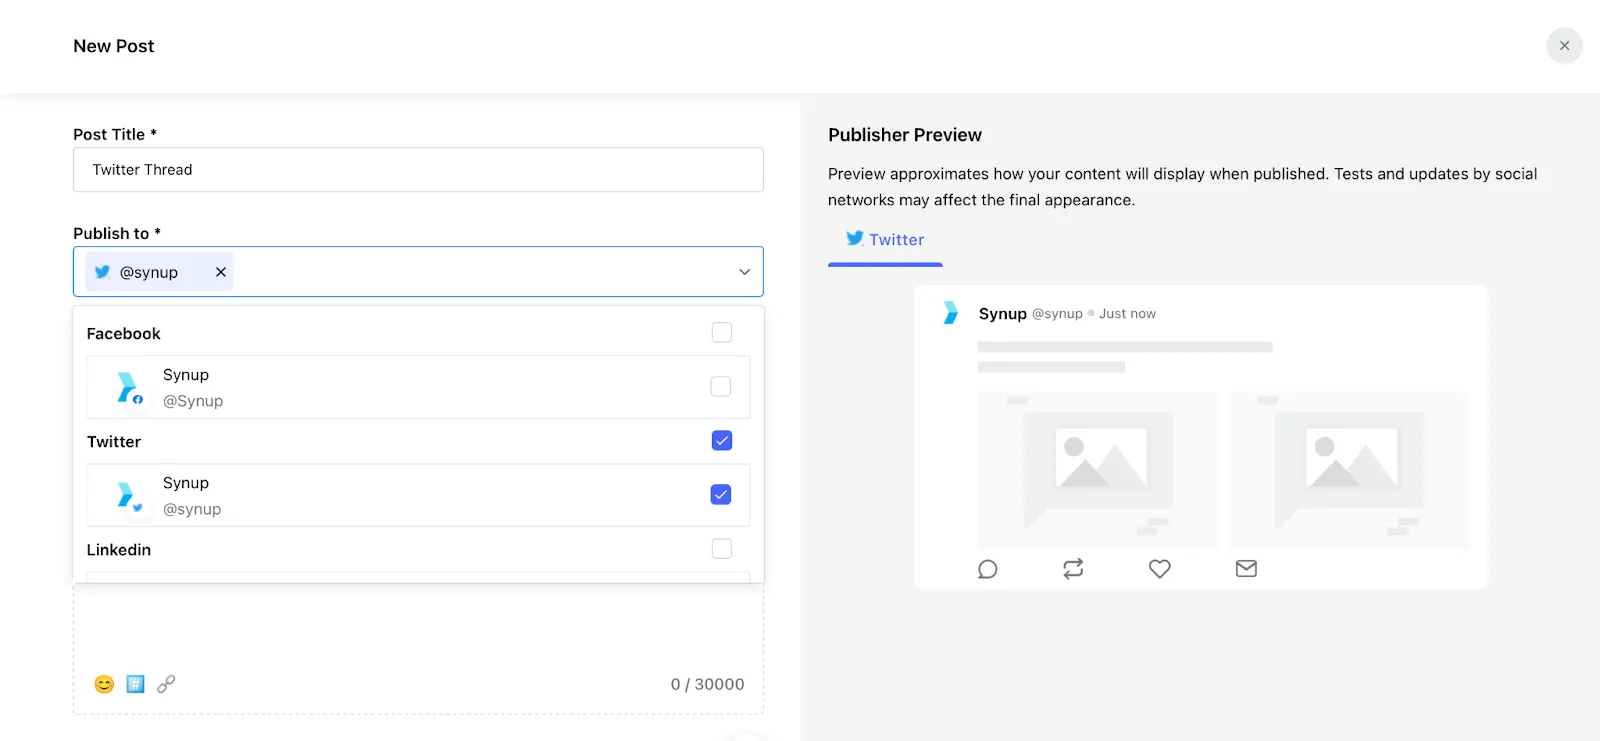Click the Facebook group label

[x=123, y=334]
